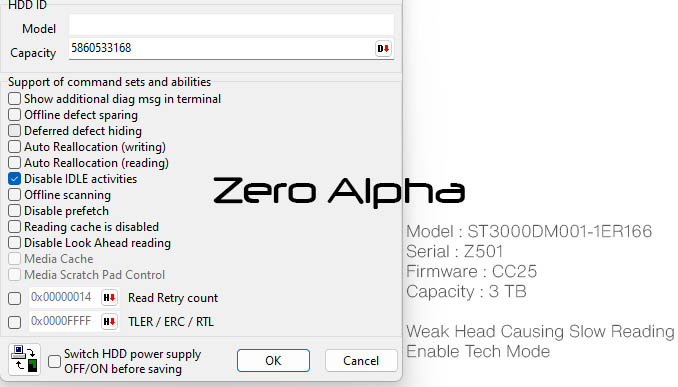This screenshot has width=678, height=387.
Task: Click the 'Model : ST3000DM001-1ER166' text
Action: coord(529,231)
